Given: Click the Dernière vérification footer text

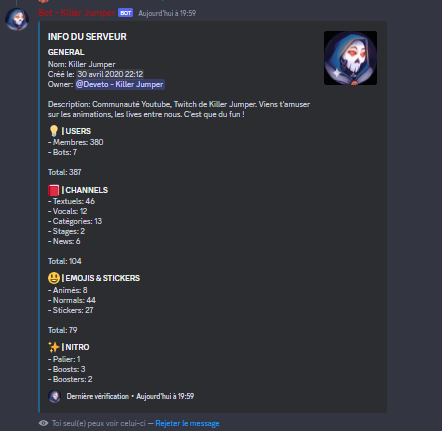Looking at the screenshot, I should pos(98,396).
